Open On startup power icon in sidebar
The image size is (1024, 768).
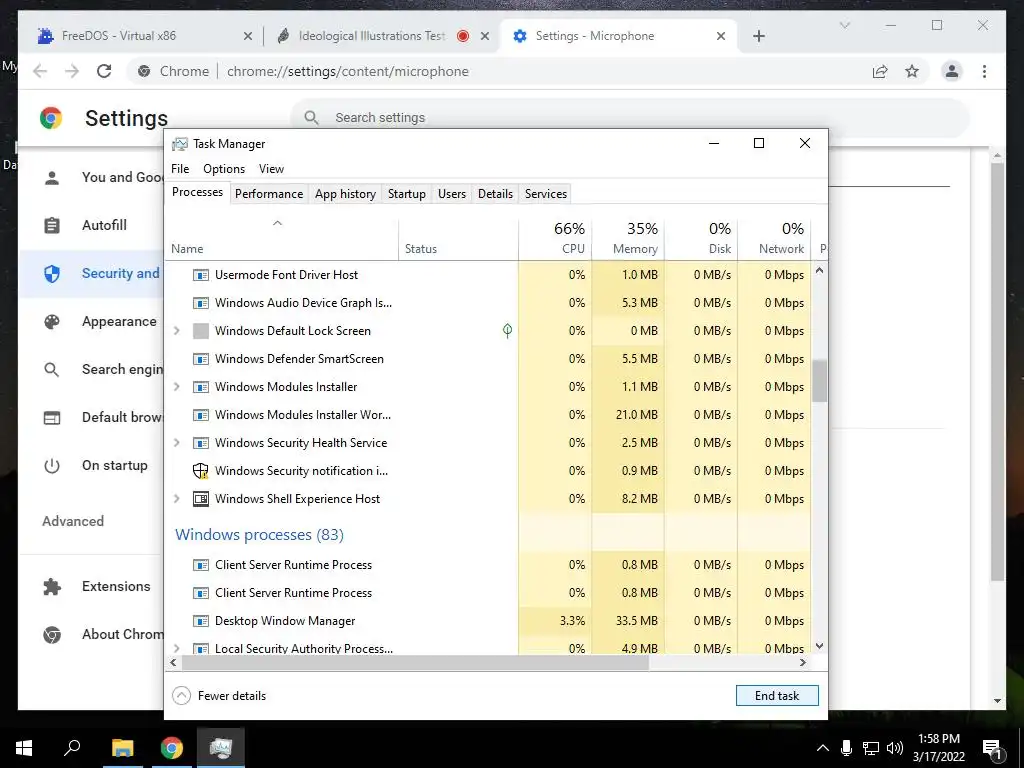tap(52, 466)
